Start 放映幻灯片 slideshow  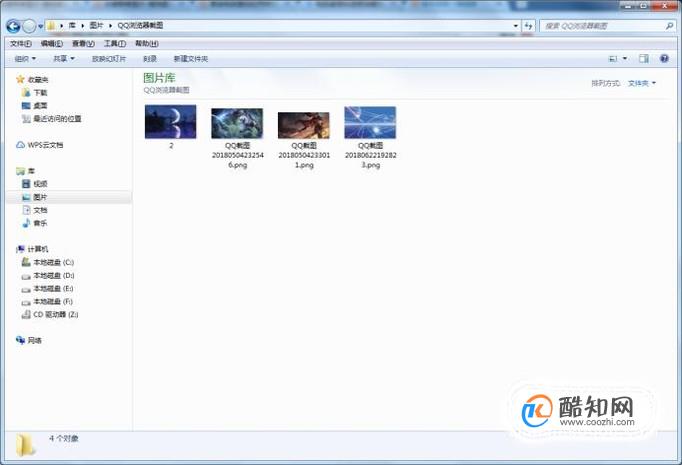click(x=109, y=59)
